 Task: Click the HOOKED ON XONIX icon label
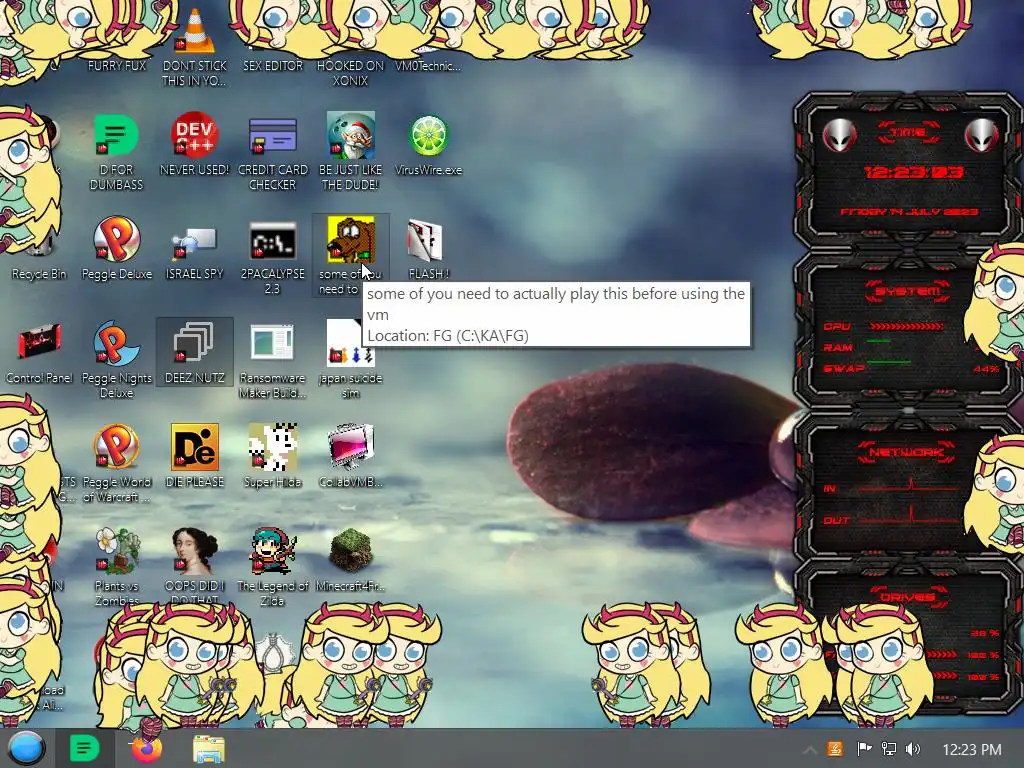[351, 73]
